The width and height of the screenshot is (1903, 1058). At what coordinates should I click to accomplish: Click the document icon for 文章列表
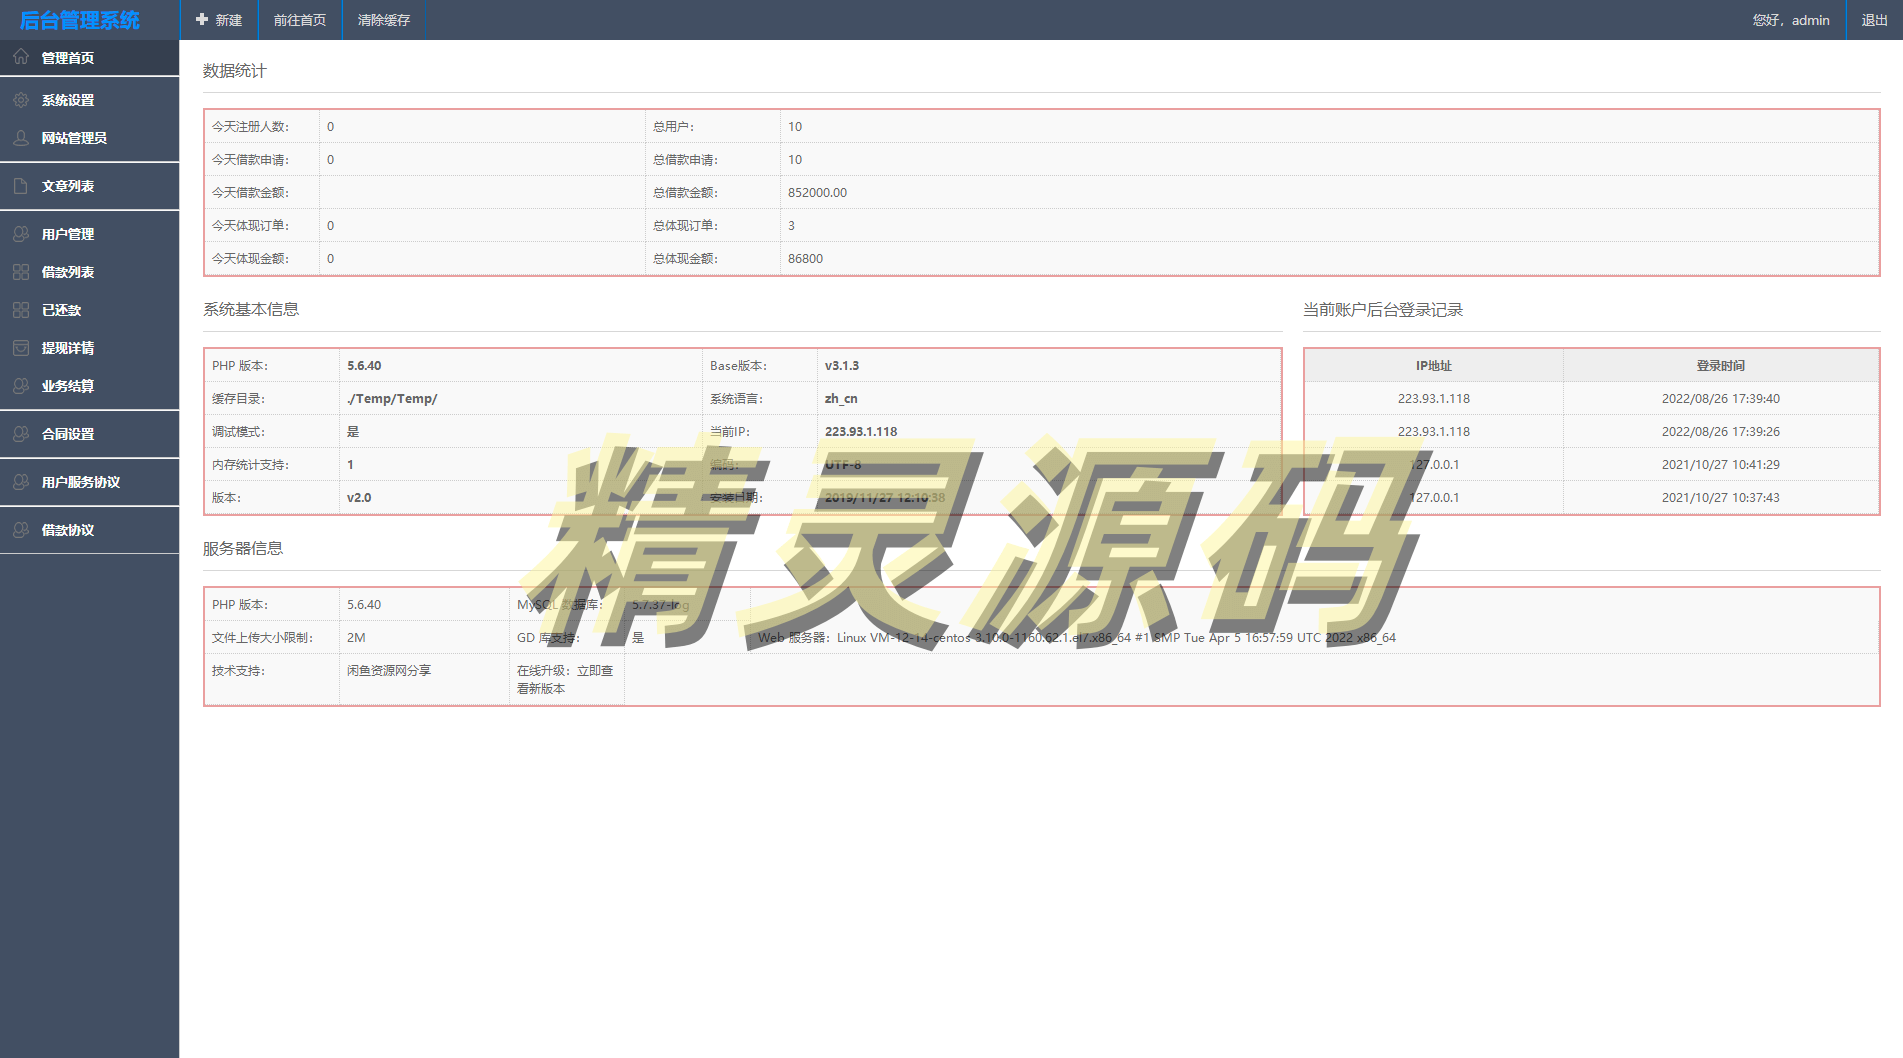pos(21,186)
